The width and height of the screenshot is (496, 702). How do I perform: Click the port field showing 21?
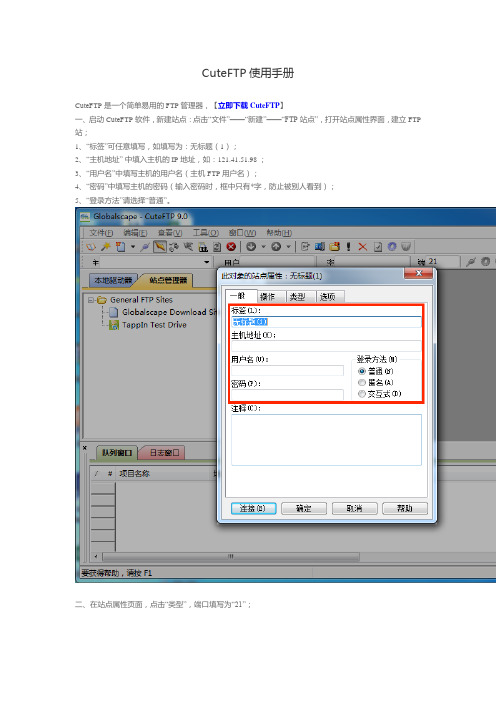pos(443,261)
